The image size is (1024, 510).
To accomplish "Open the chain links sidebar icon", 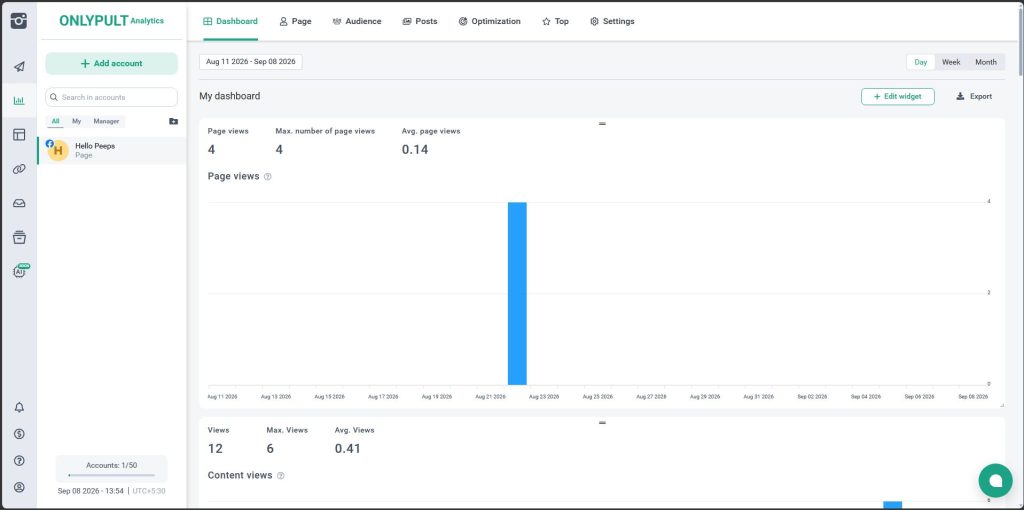I will tap(19, 169).
